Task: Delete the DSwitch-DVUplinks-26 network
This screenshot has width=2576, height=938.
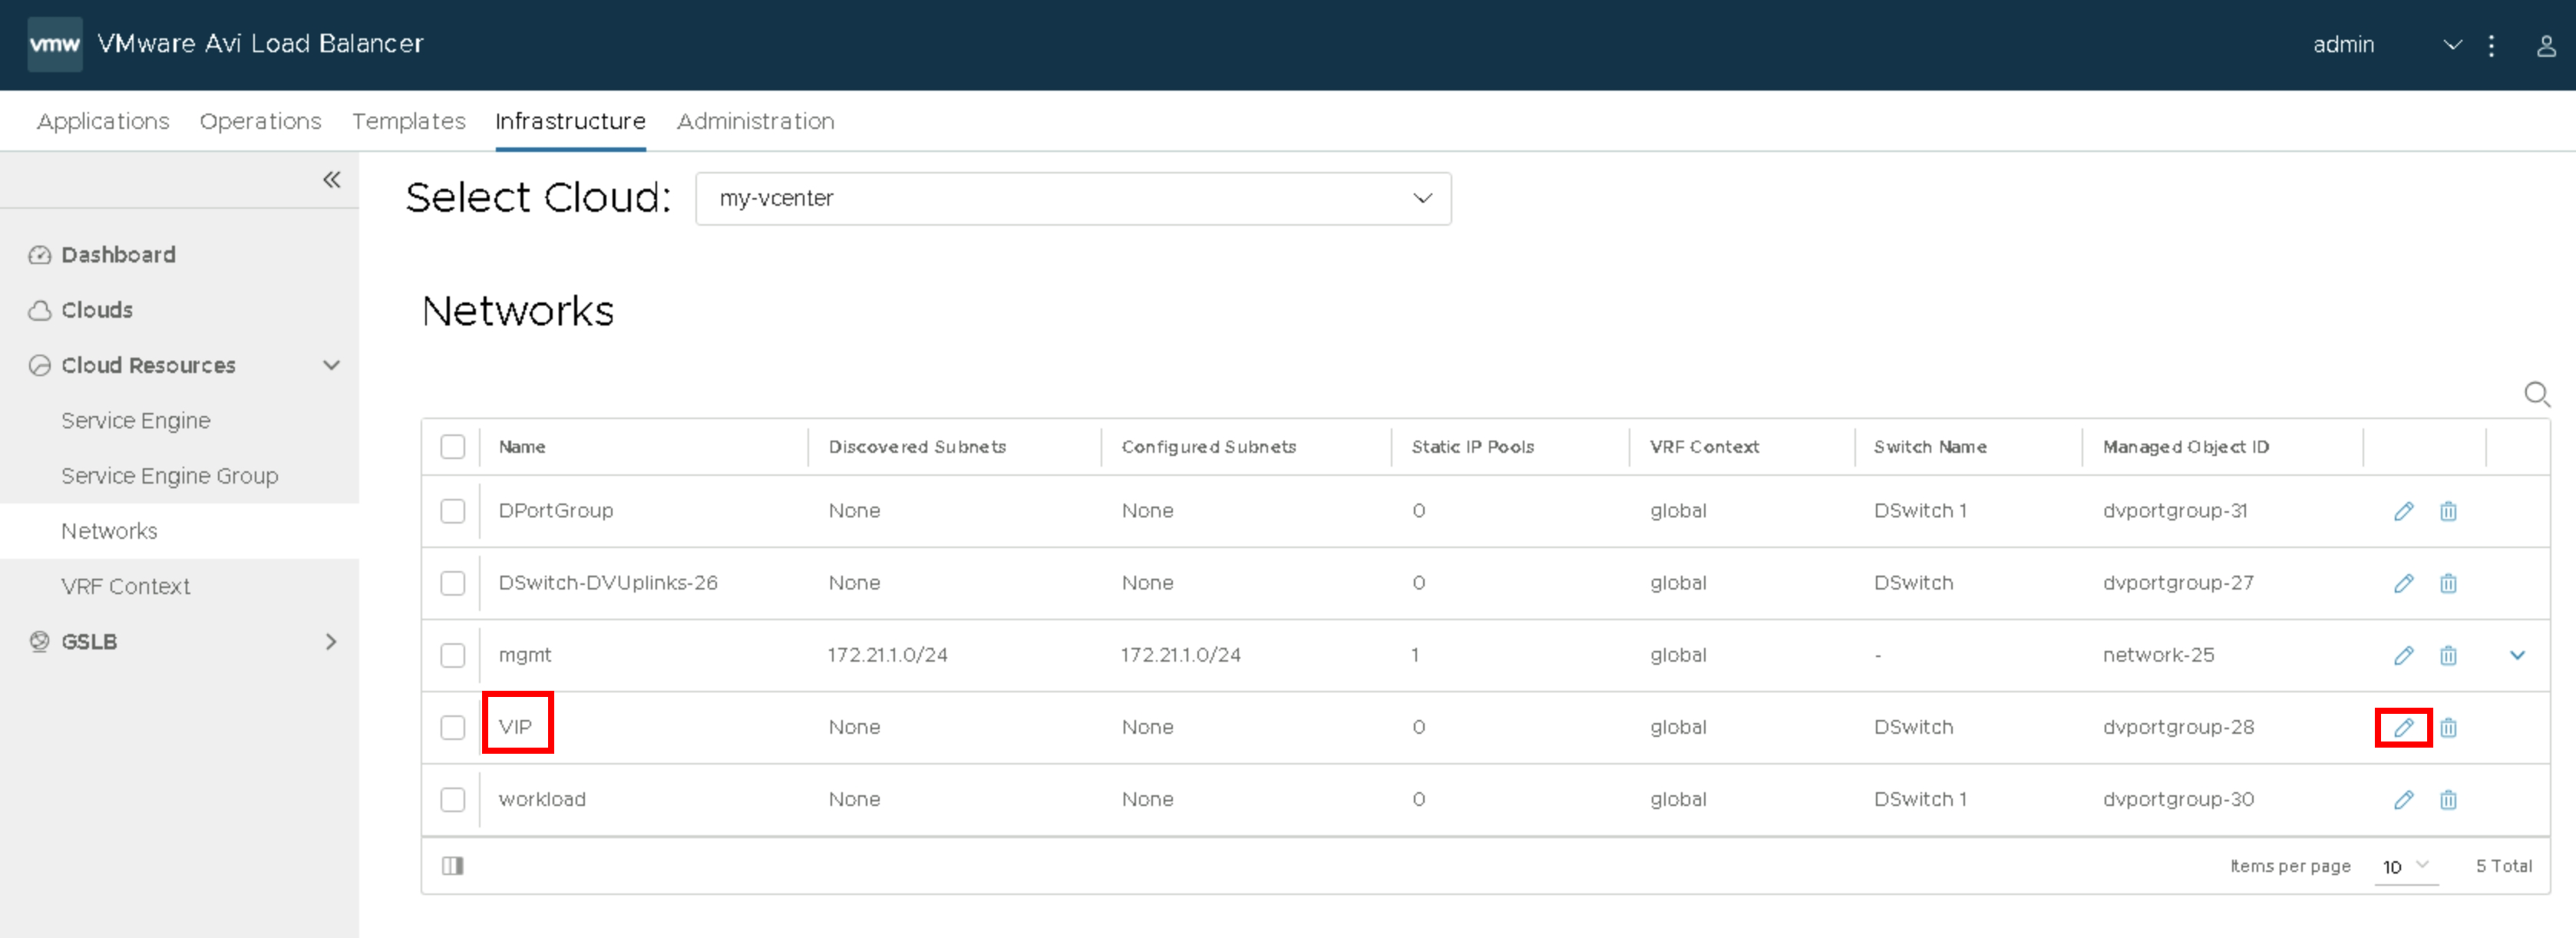Action: [2448, 583]
